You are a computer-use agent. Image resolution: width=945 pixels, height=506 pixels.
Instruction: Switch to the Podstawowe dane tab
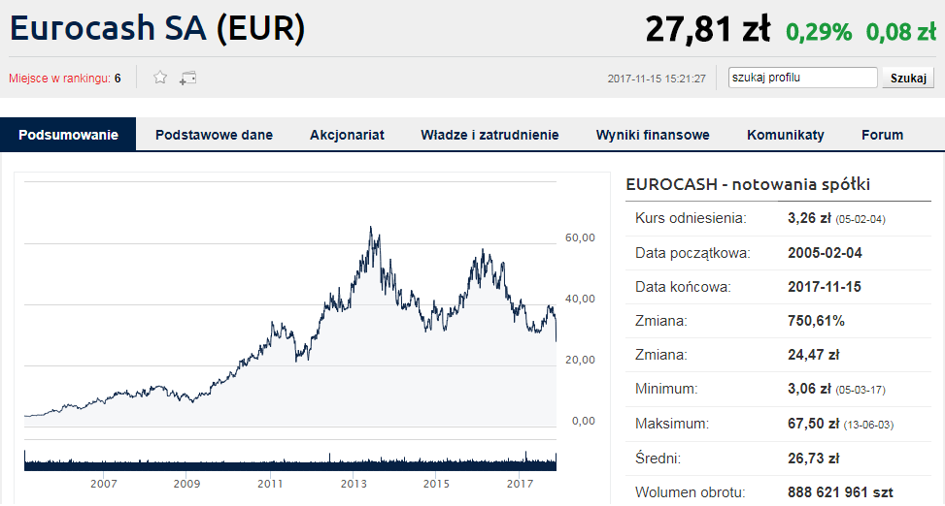[x=214, y=135]
